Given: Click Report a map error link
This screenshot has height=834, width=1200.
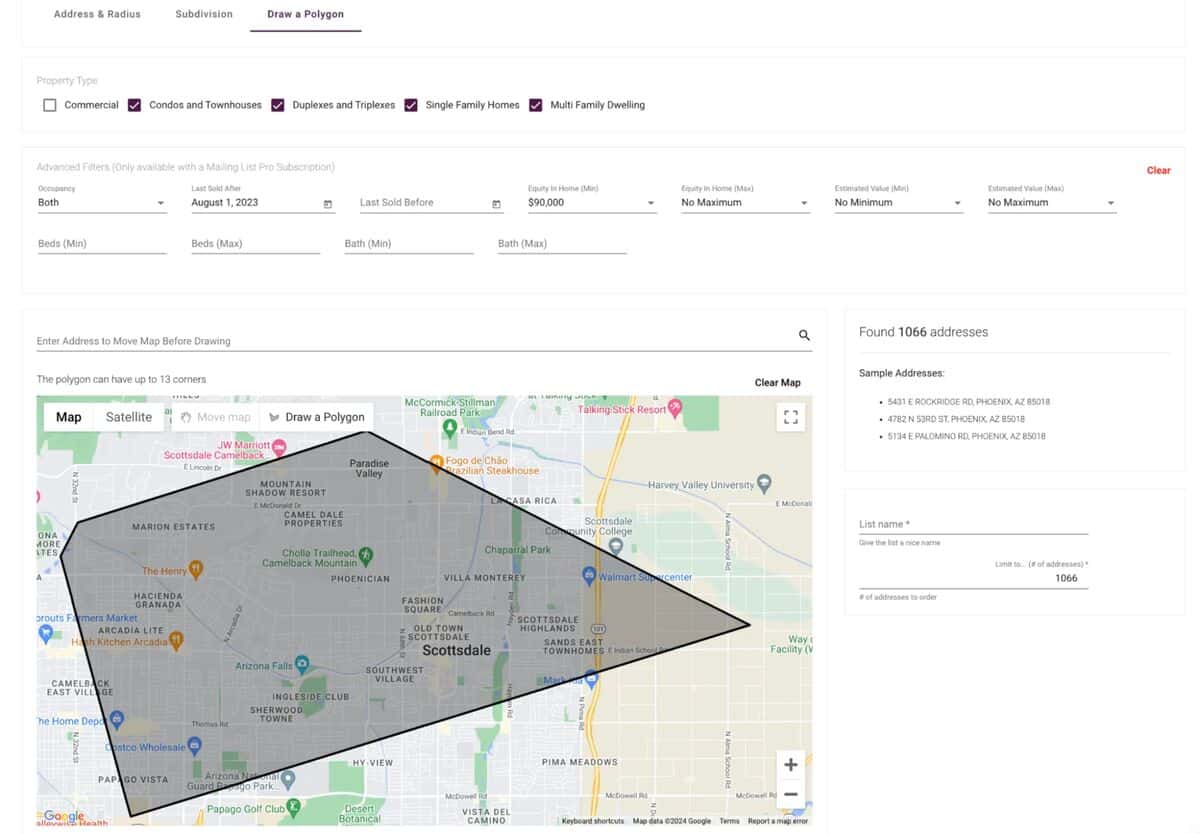Looking at the screenshot, I should 777,821.
